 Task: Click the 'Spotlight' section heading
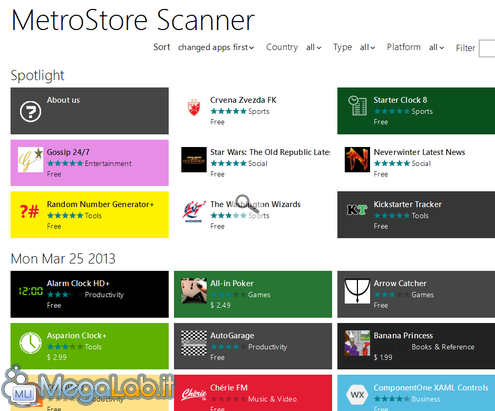(37, 76)
